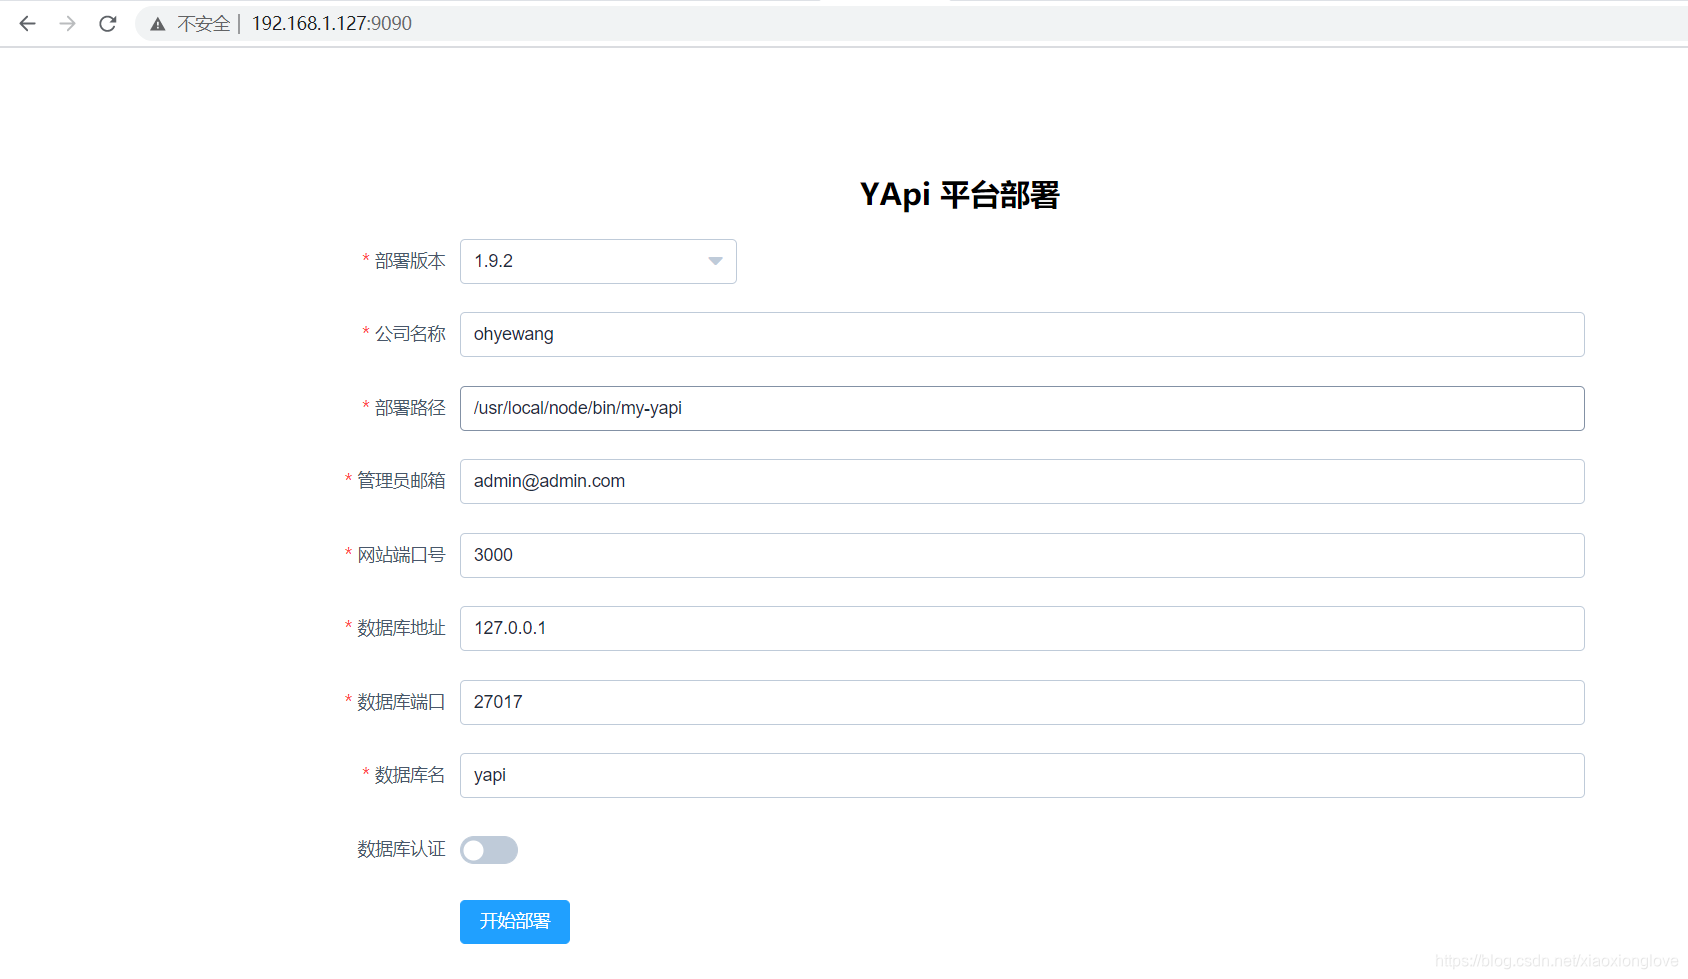The width and height of the screenshot is (1688, 979).
Task: Click the 数据库名 label
Action: tap(410, 775)
